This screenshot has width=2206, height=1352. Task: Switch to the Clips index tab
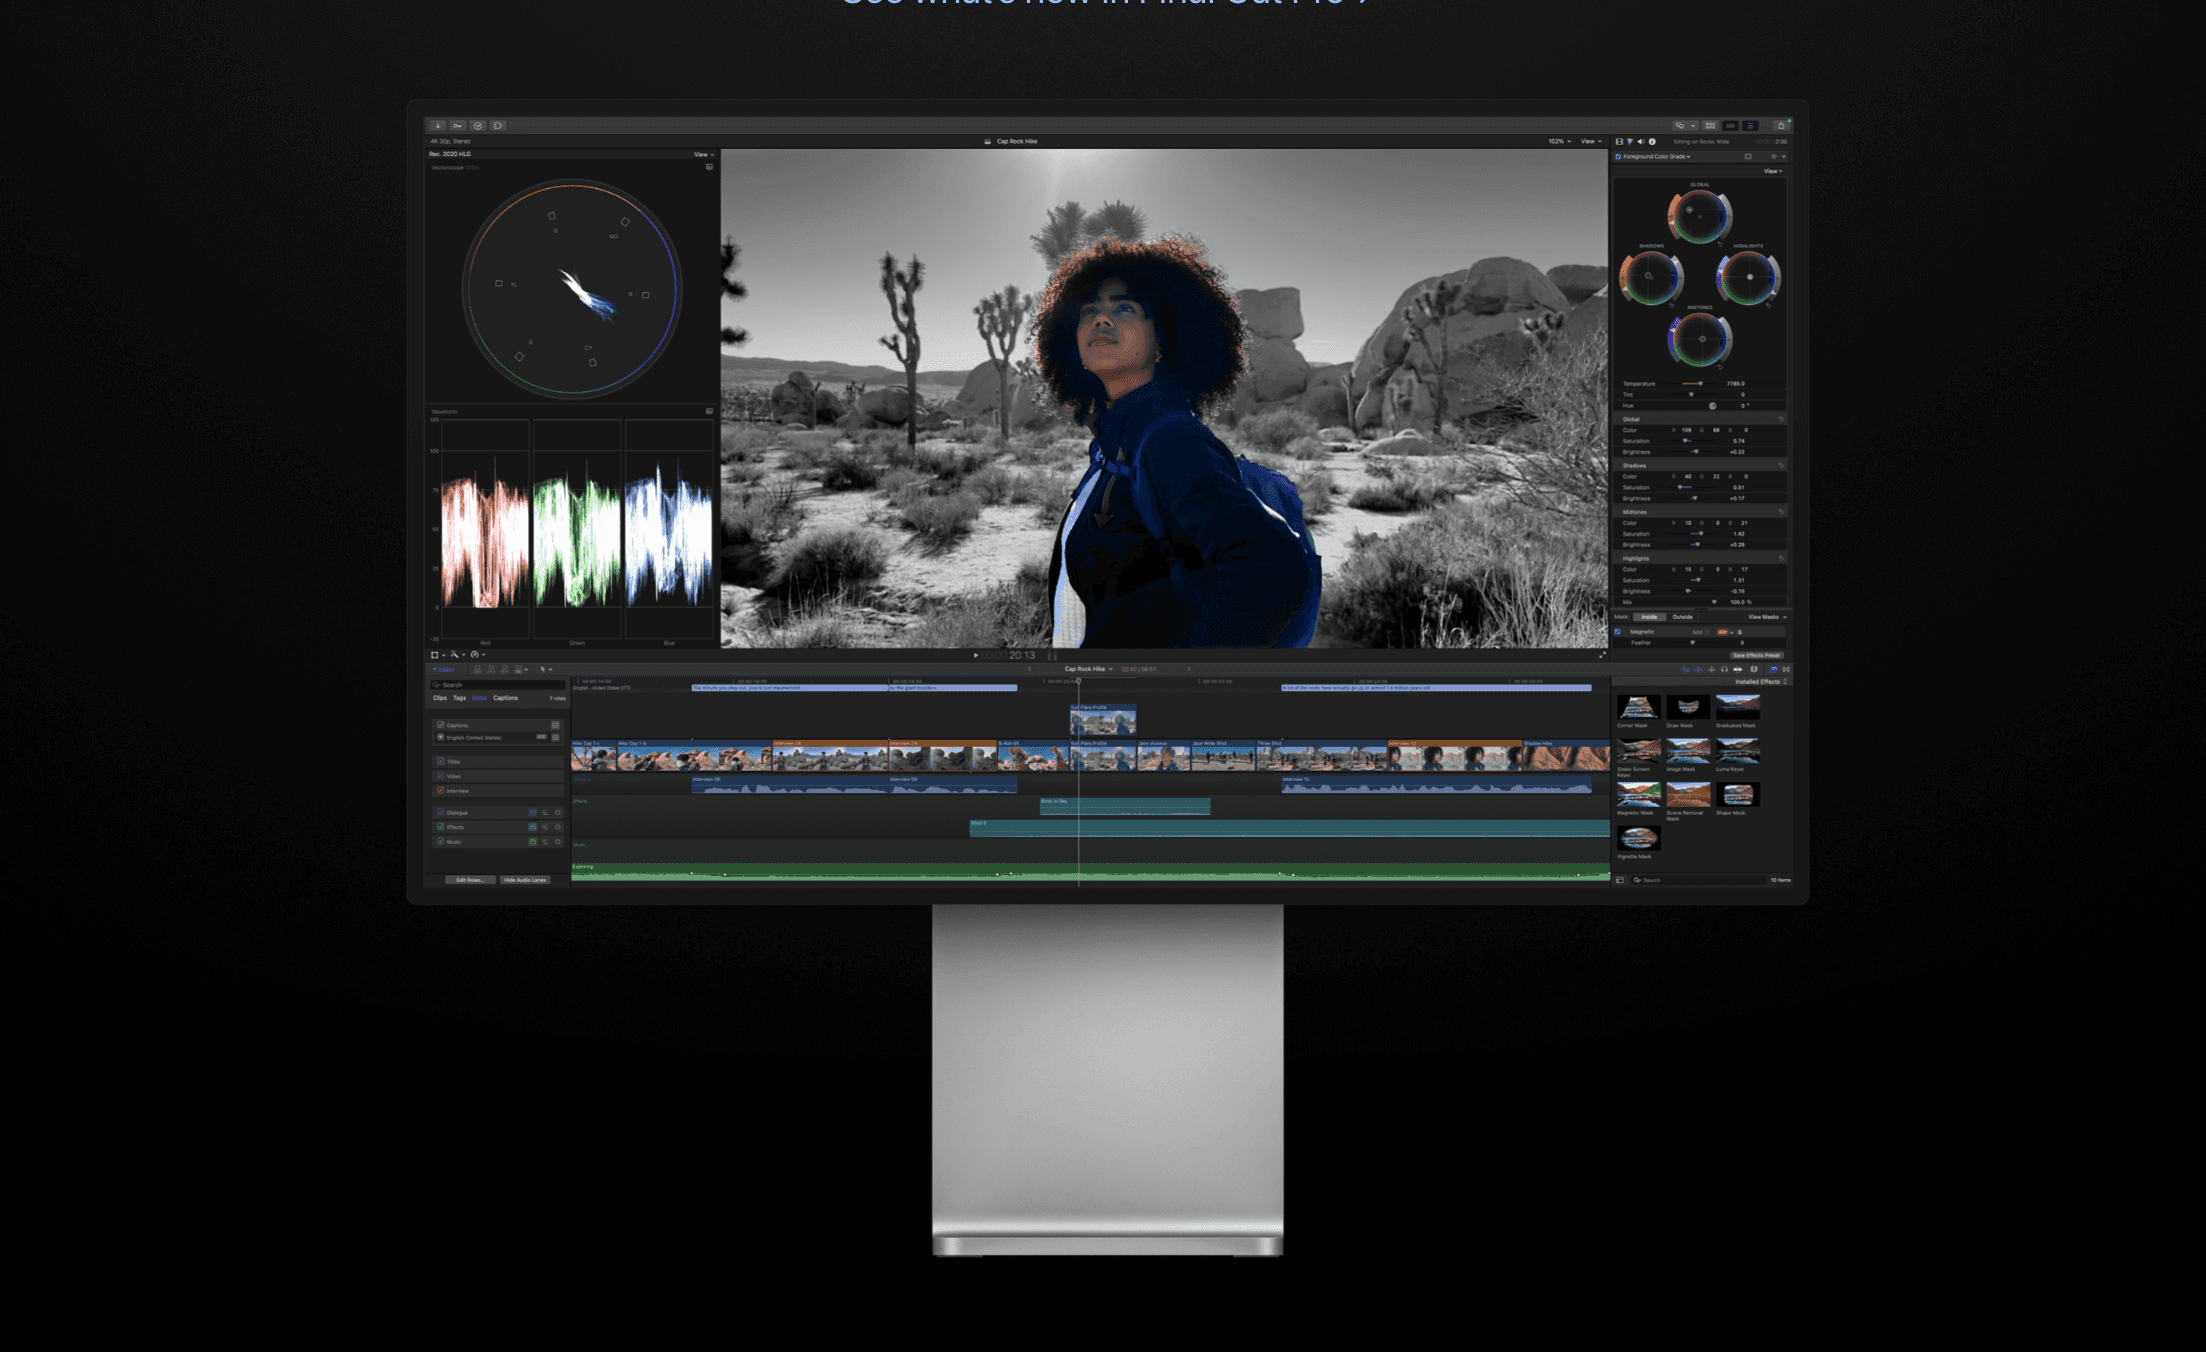pos(439,698)
